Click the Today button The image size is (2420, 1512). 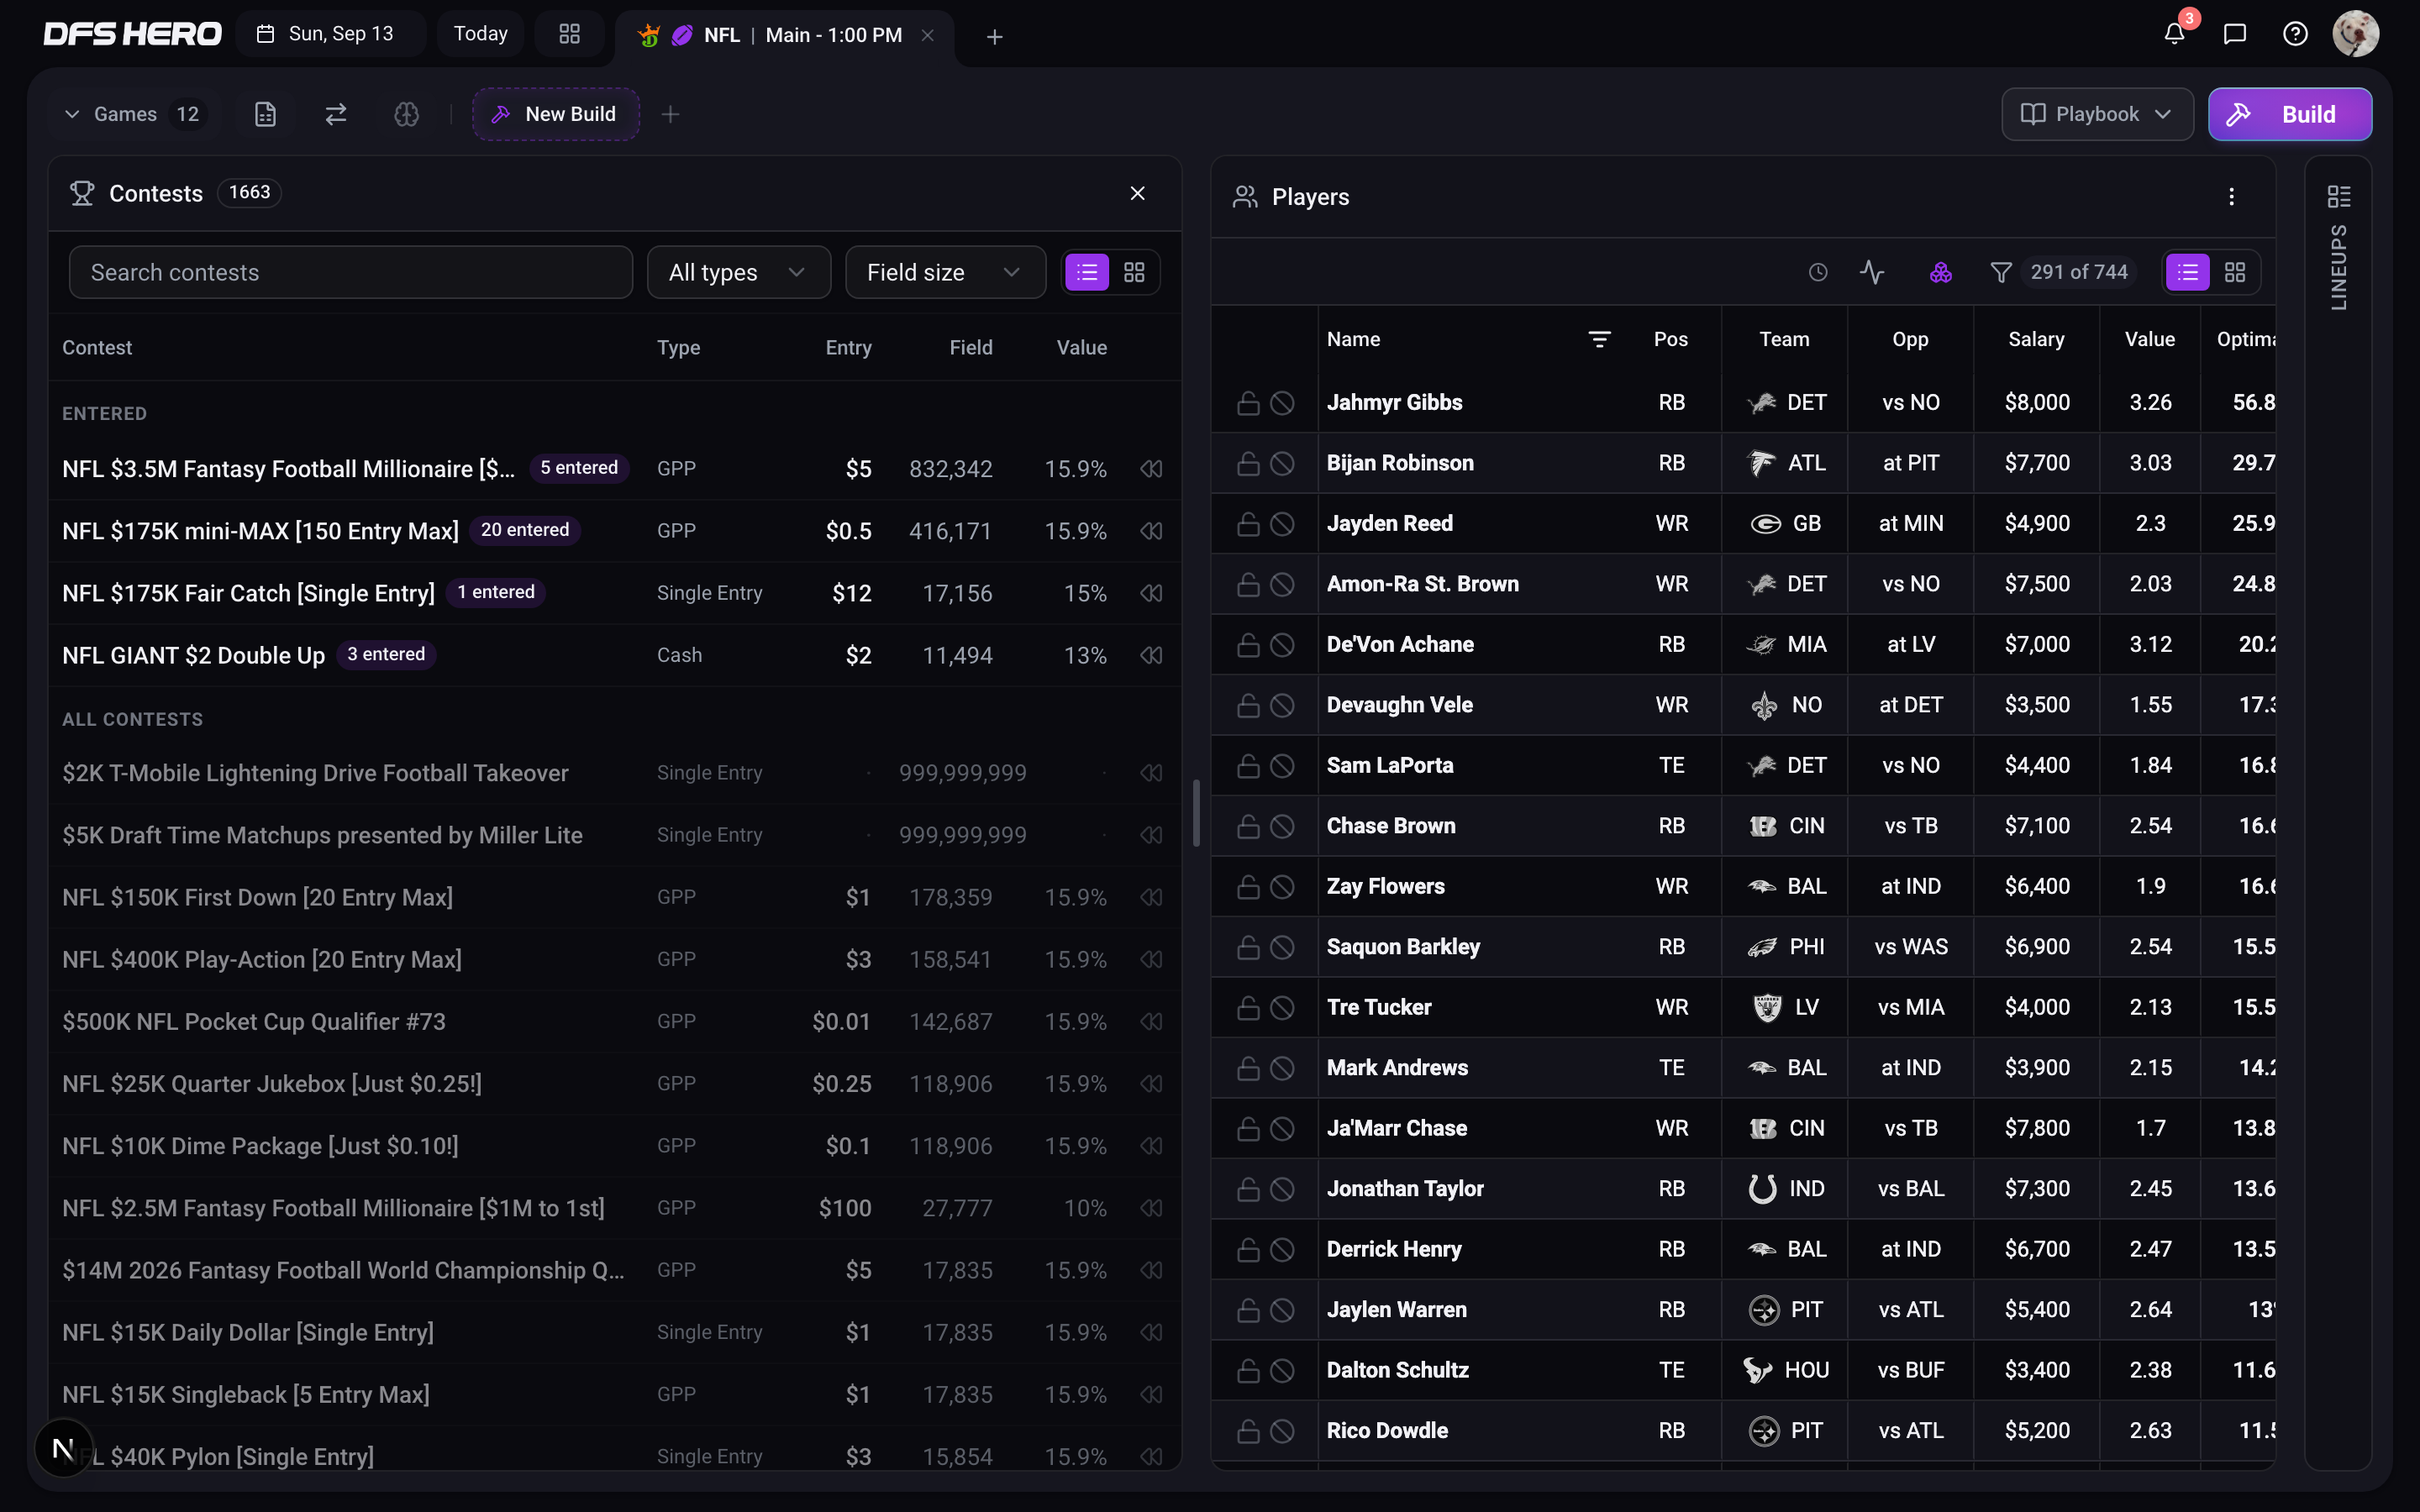(481, 34)
